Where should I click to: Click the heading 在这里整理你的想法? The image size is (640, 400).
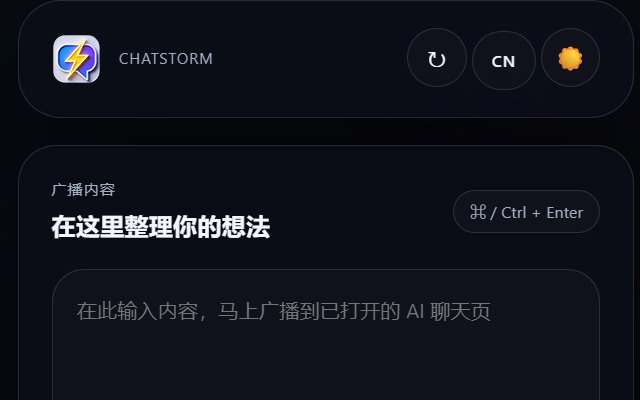coord(161,227)
